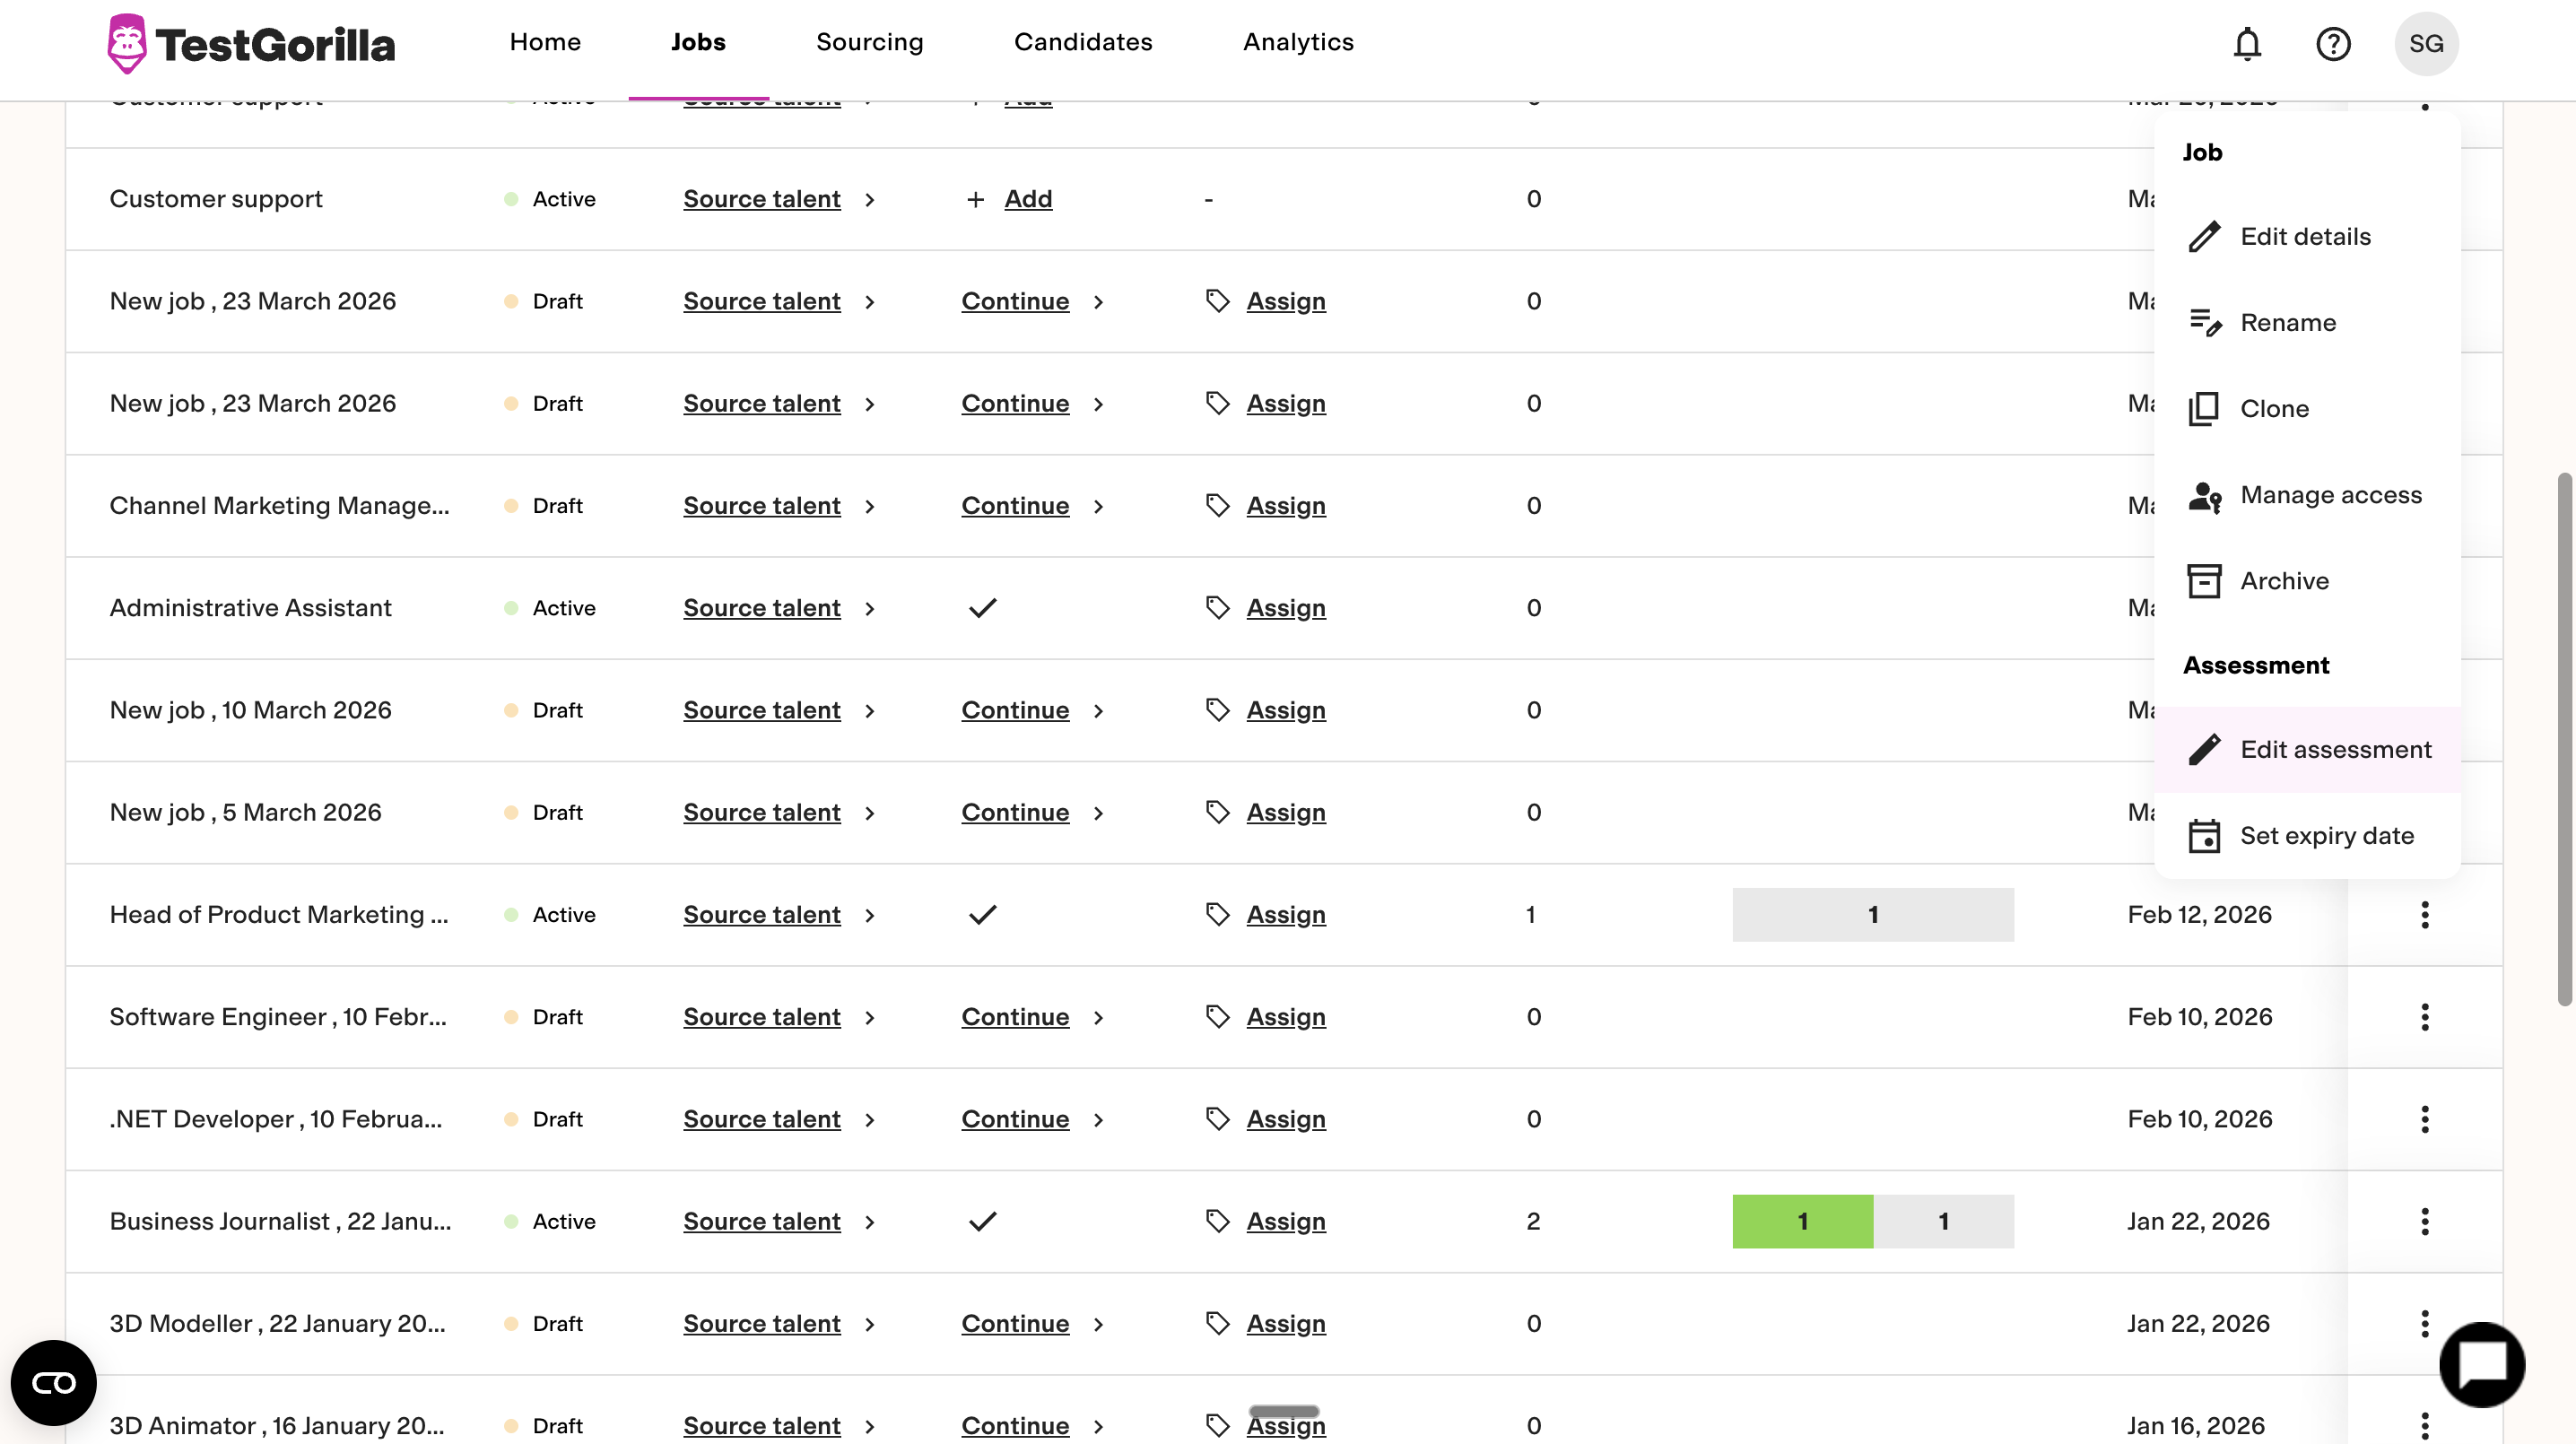Go to the Home tab

[545, 42]
